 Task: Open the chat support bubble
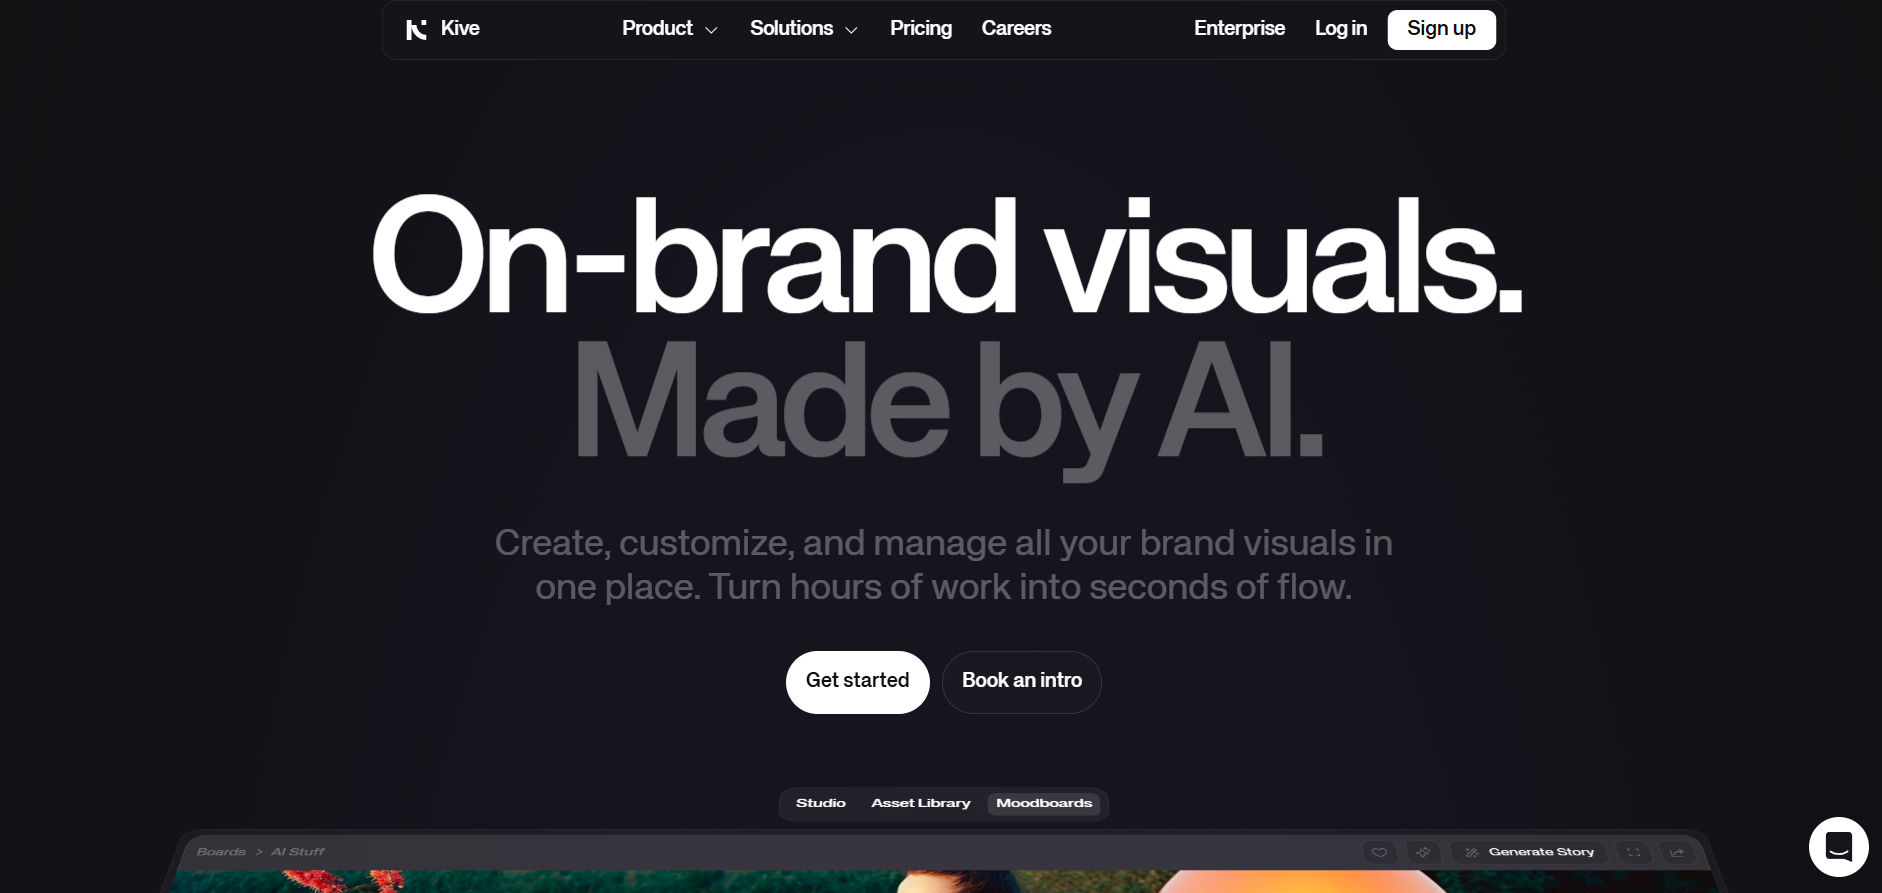click(1838, 847)
